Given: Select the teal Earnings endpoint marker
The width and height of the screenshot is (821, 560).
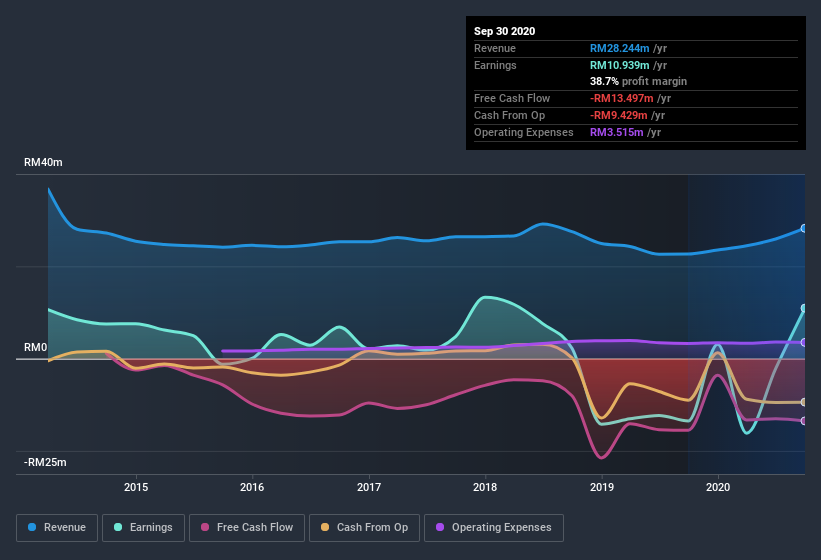Looking at the screenshot, I should tap(804, 308).
